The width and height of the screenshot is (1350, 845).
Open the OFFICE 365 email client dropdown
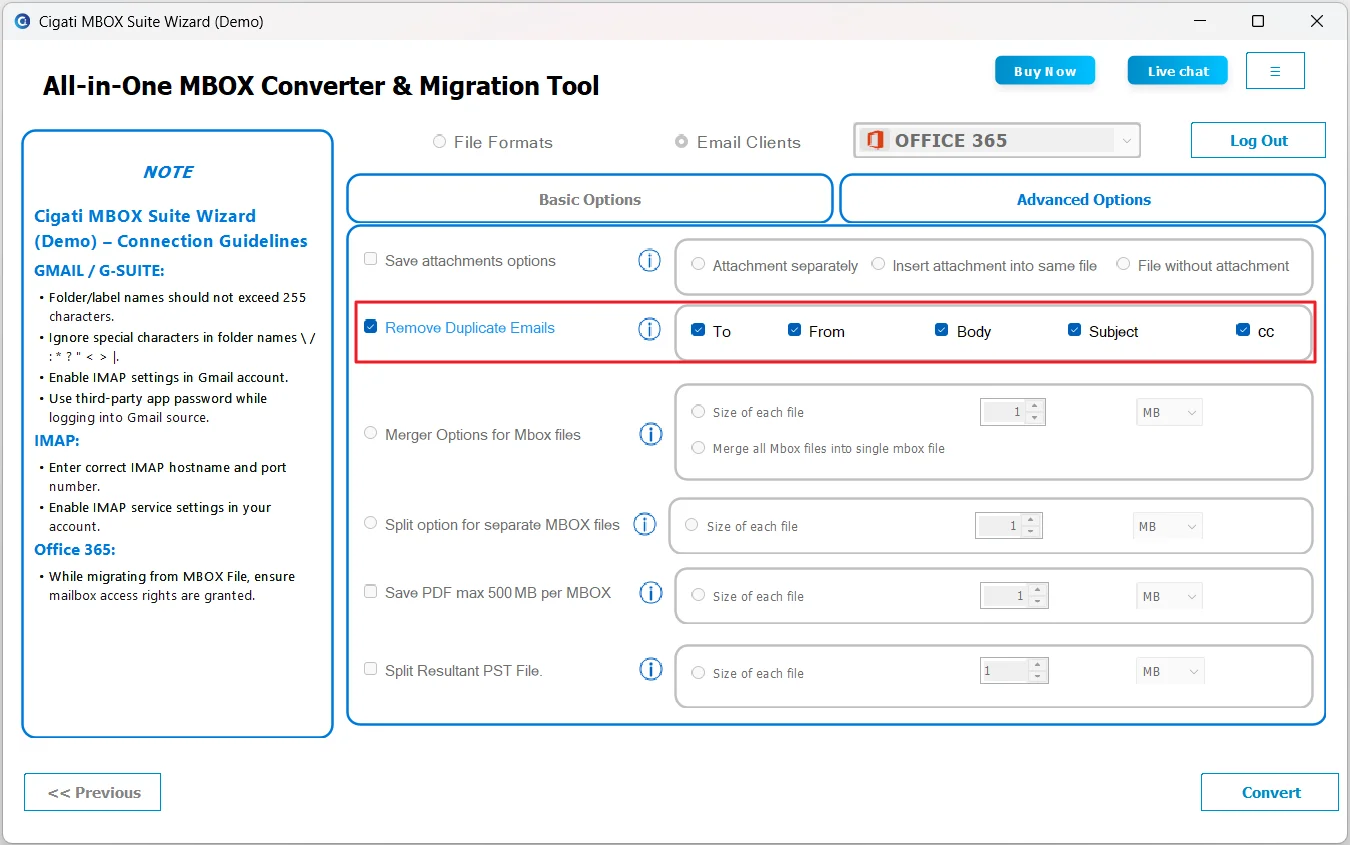pyautogui.click(x=997, y=141)
